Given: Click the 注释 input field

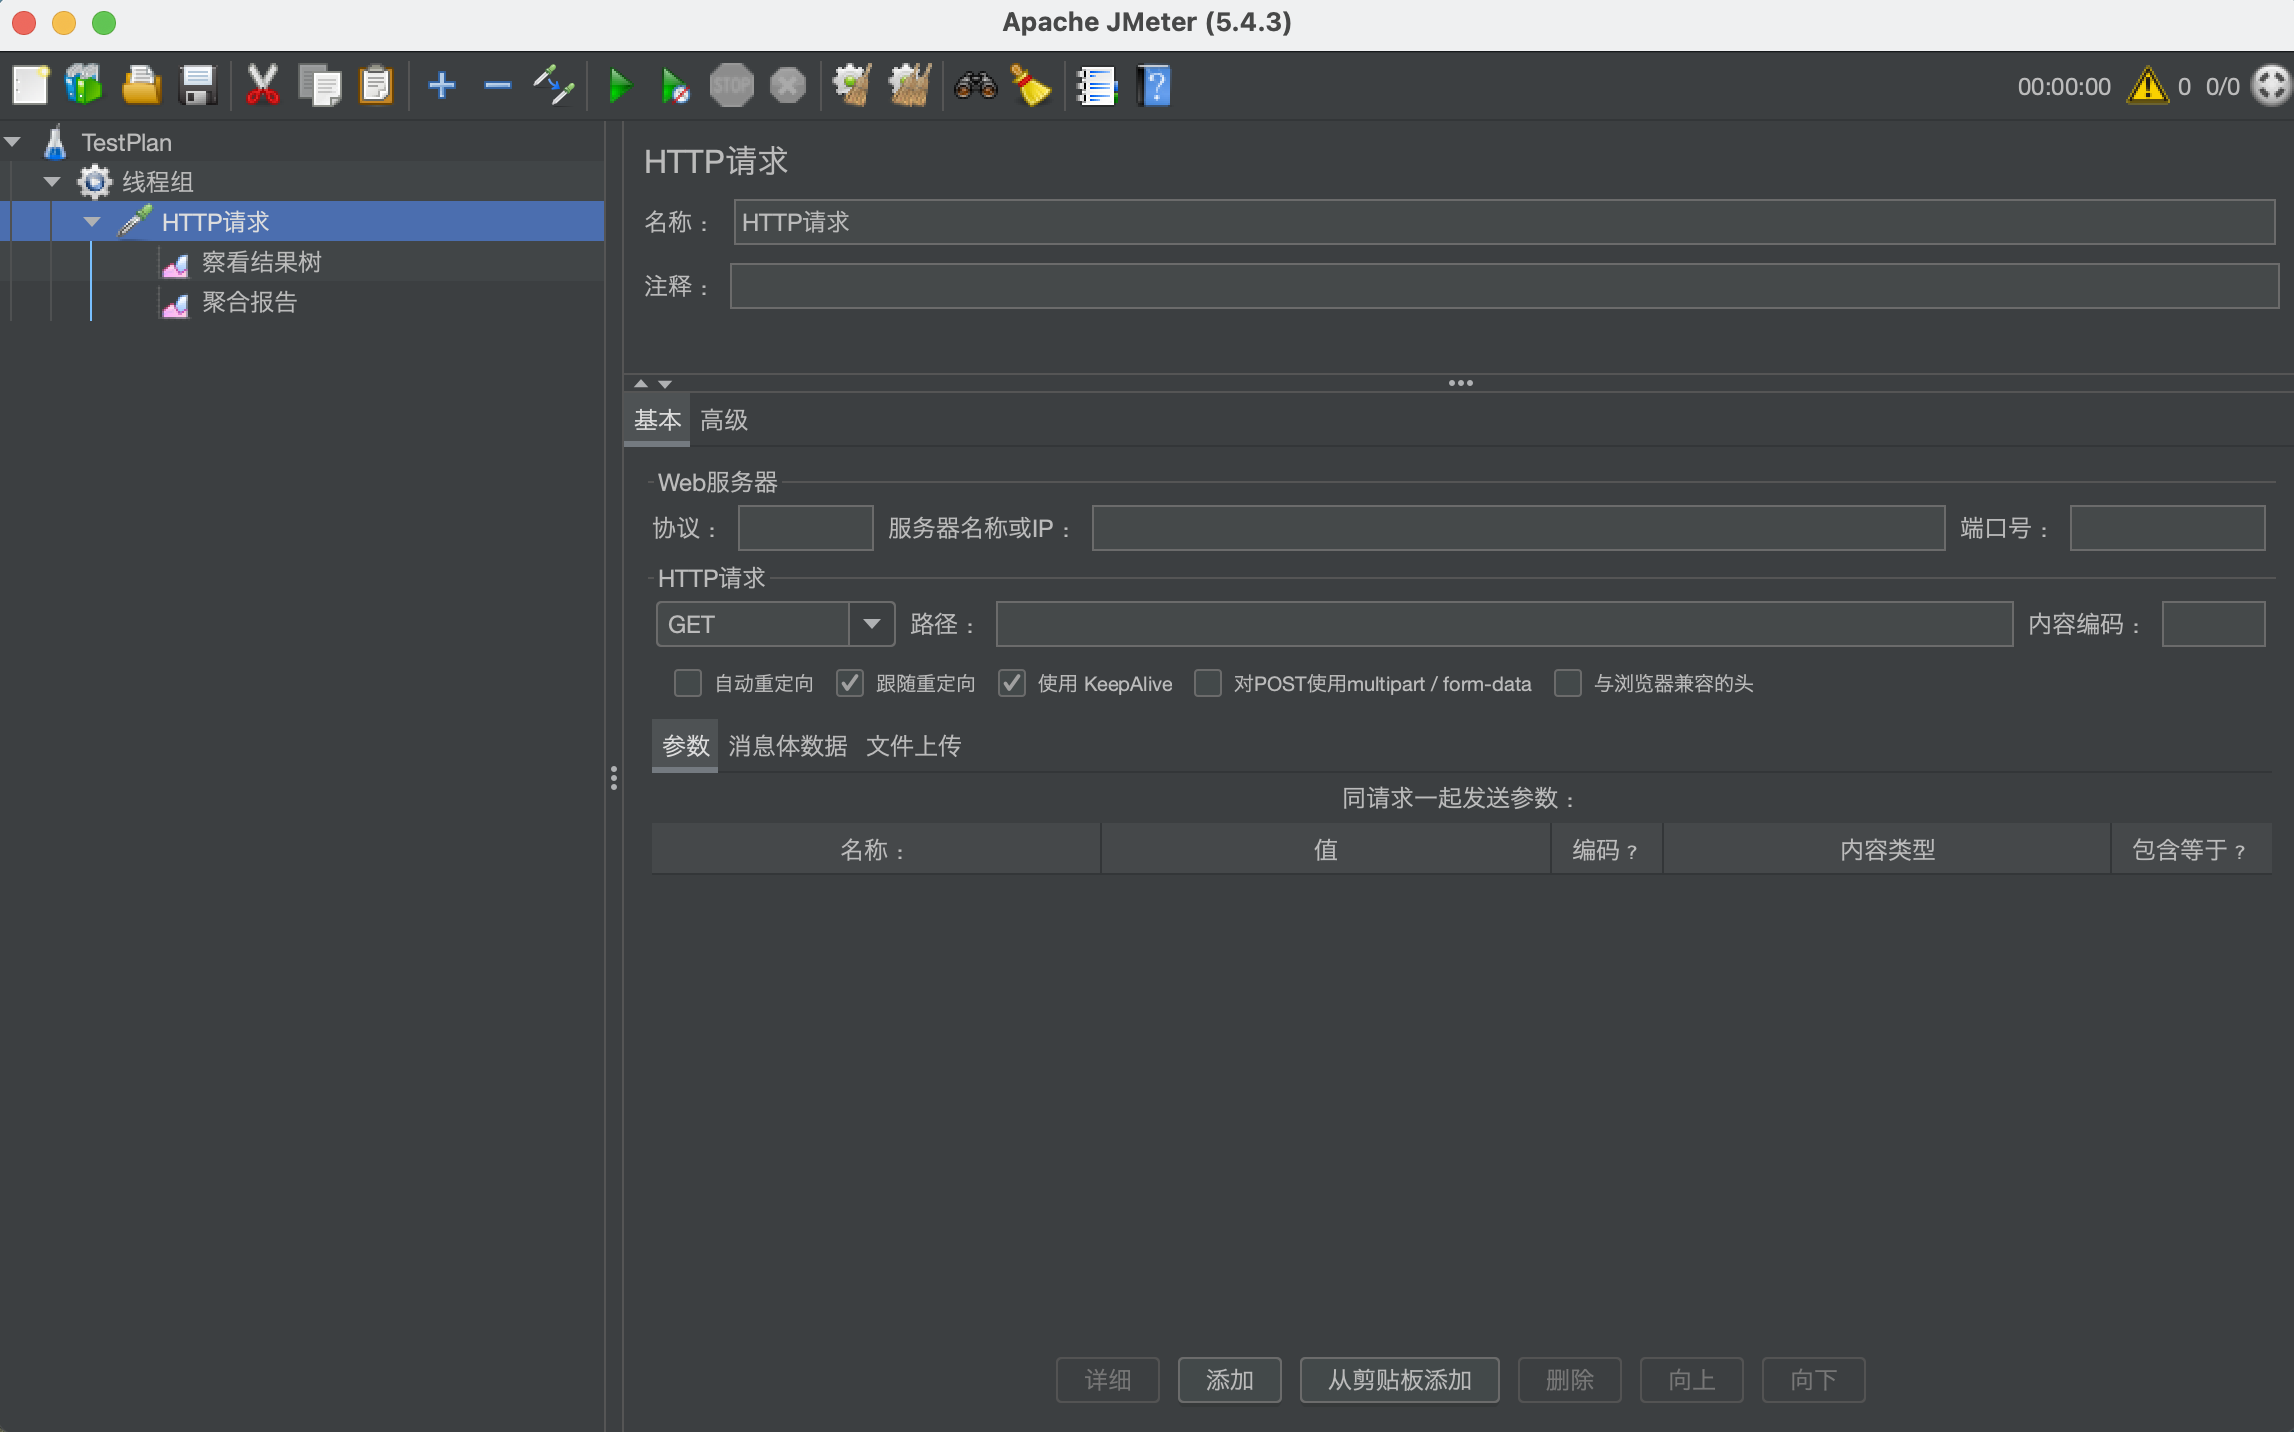Looking at the screenshot, I should 1504,286.
